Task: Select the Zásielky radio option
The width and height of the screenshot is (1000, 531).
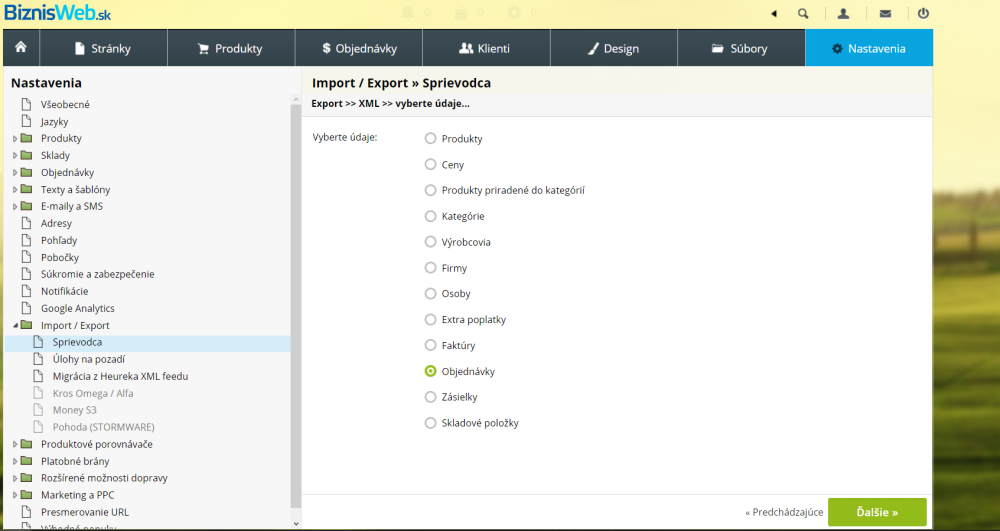Action: [x=430, y=396]
